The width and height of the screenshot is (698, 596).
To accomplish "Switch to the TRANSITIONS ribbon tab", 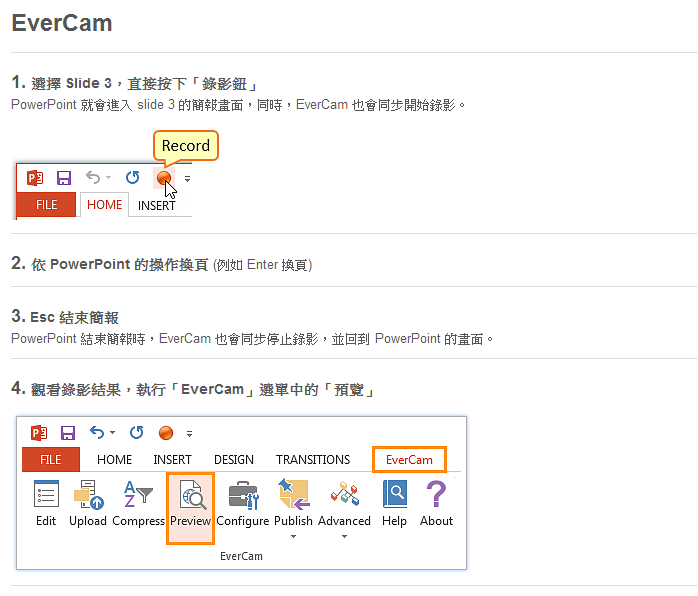I will (x=313, y=460).
